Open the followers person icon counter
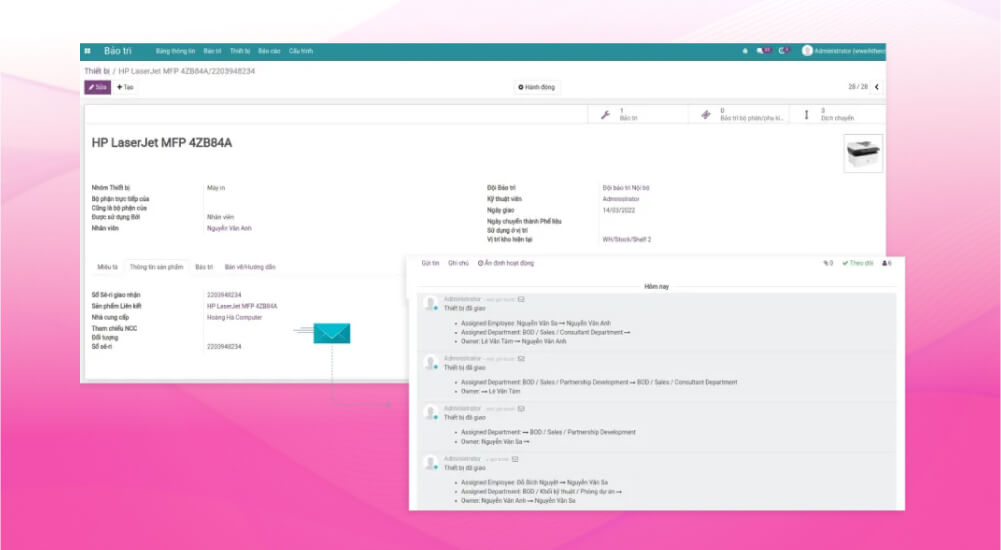 (887, 263)
